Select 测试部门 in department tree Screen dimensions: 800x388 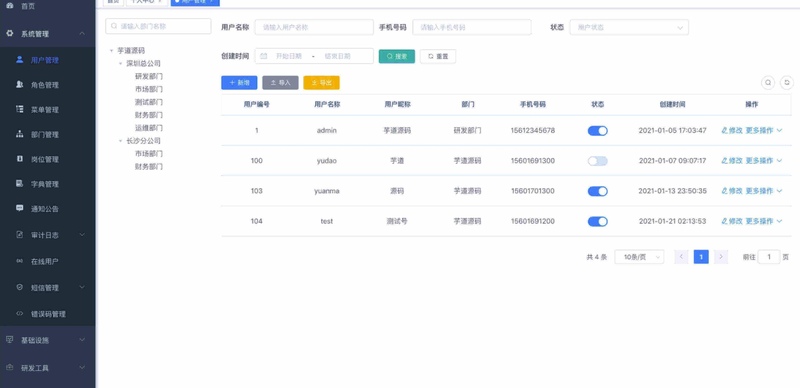click(148, 102)
